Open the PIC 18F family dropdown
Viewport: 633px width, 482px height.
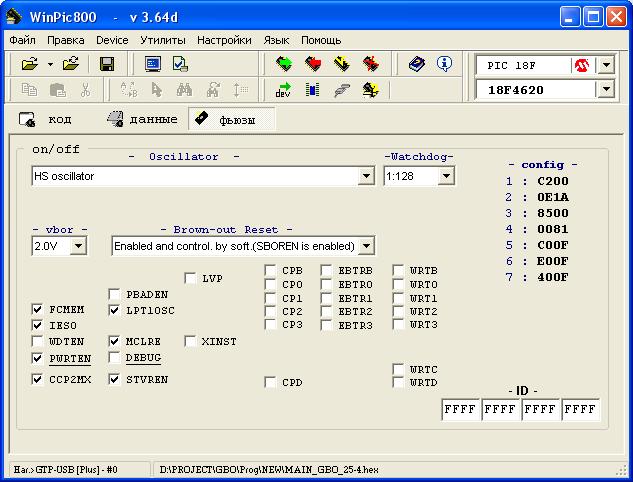point(606,65)
